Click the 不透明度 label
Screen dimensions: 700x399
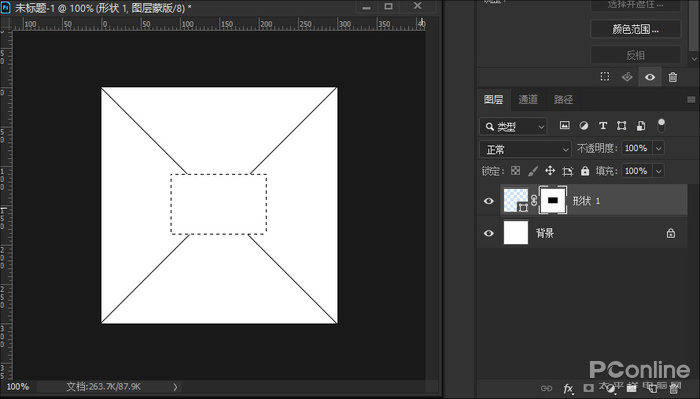pos(597,148)
